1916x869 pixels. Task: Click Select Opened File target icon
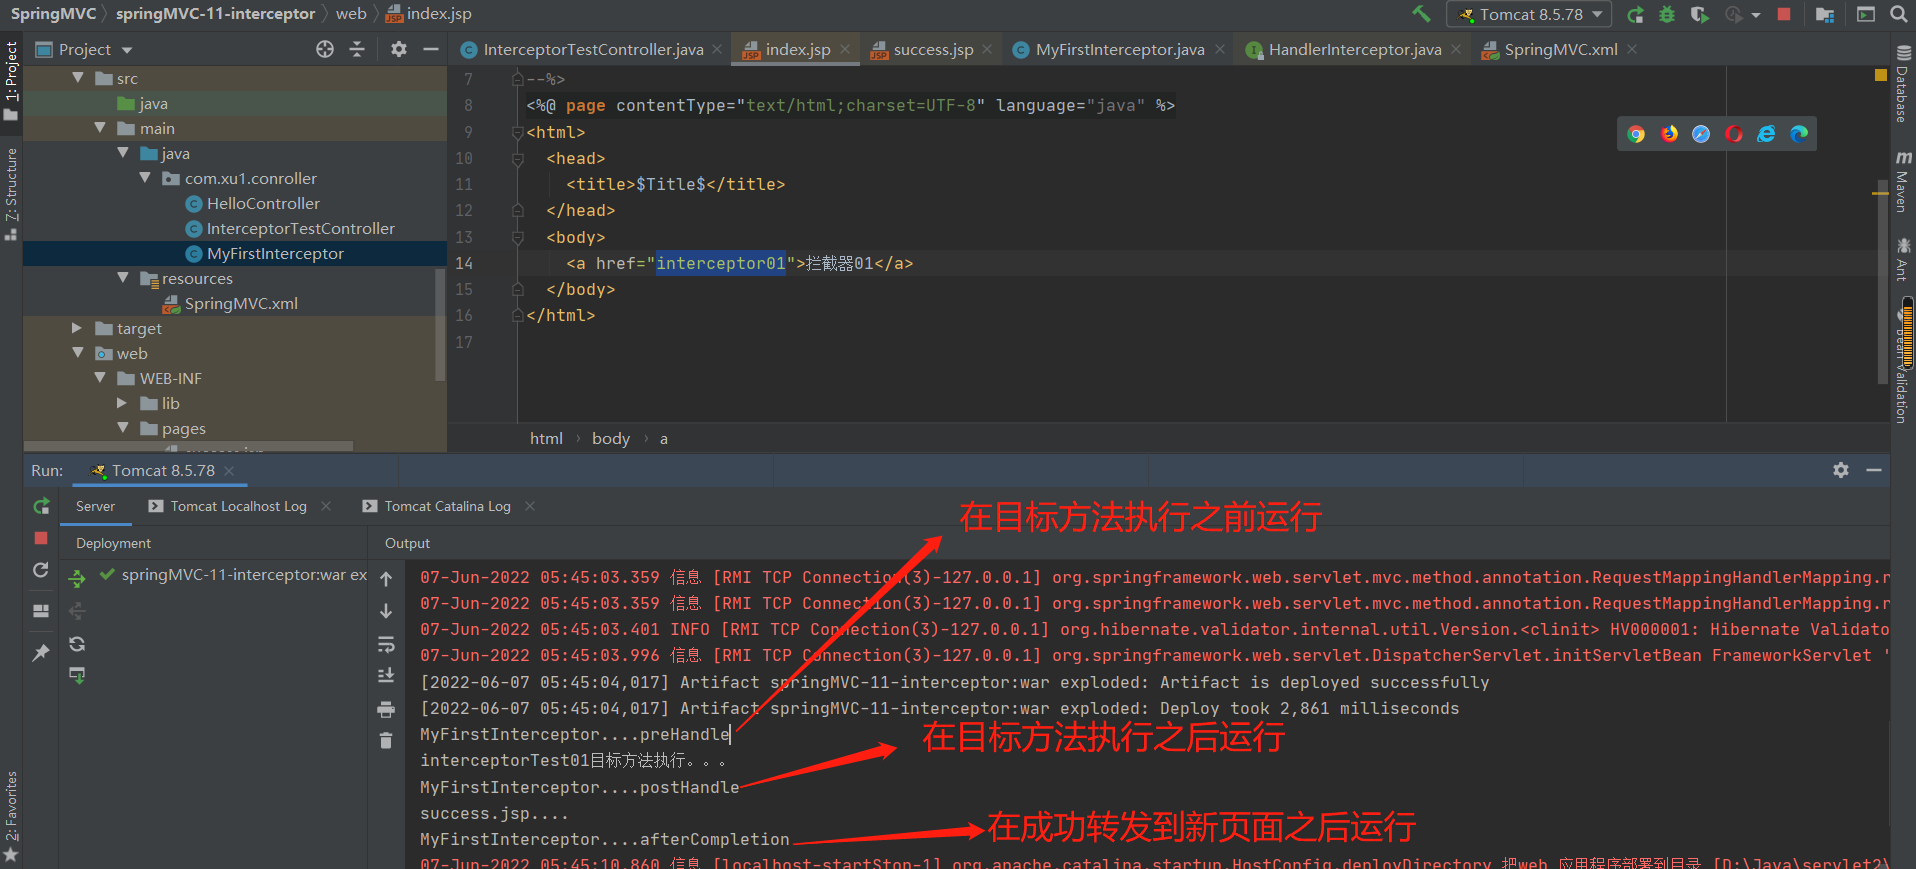(325, 49)
